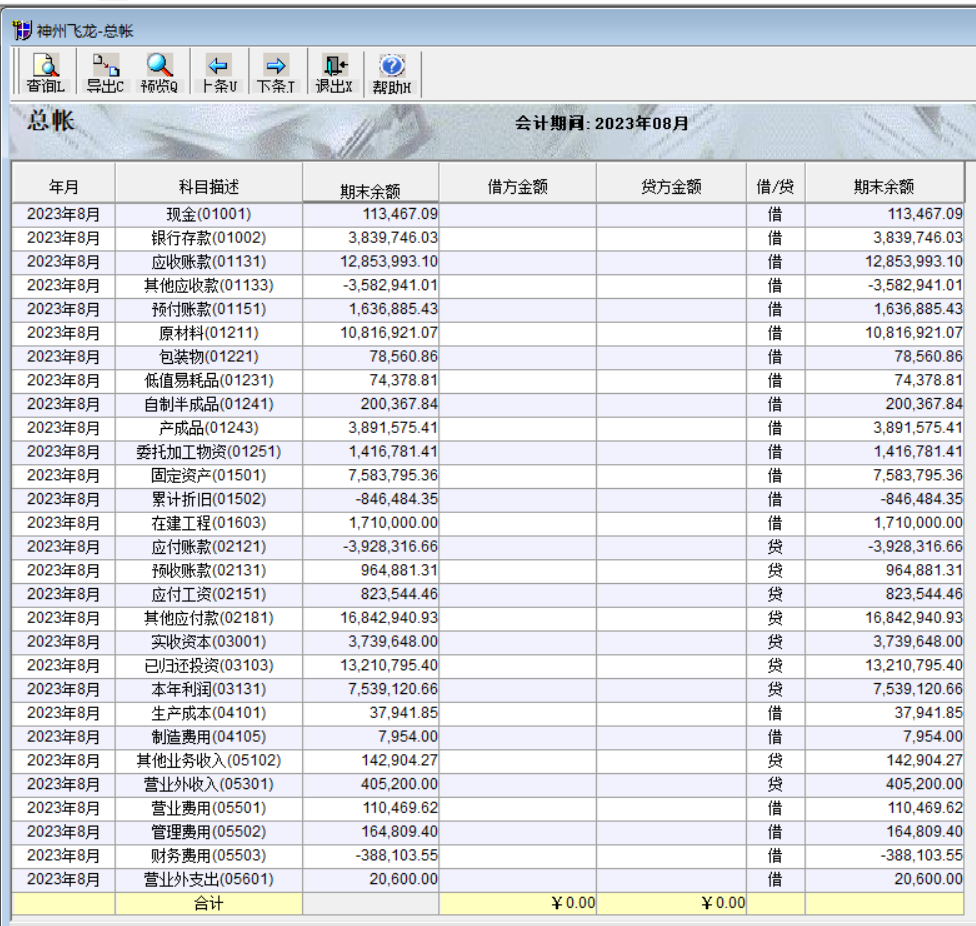The height and width of the screenshot is (926, 976).
Task: Select 其他应收款(01133) account cell
Action: 209,286
